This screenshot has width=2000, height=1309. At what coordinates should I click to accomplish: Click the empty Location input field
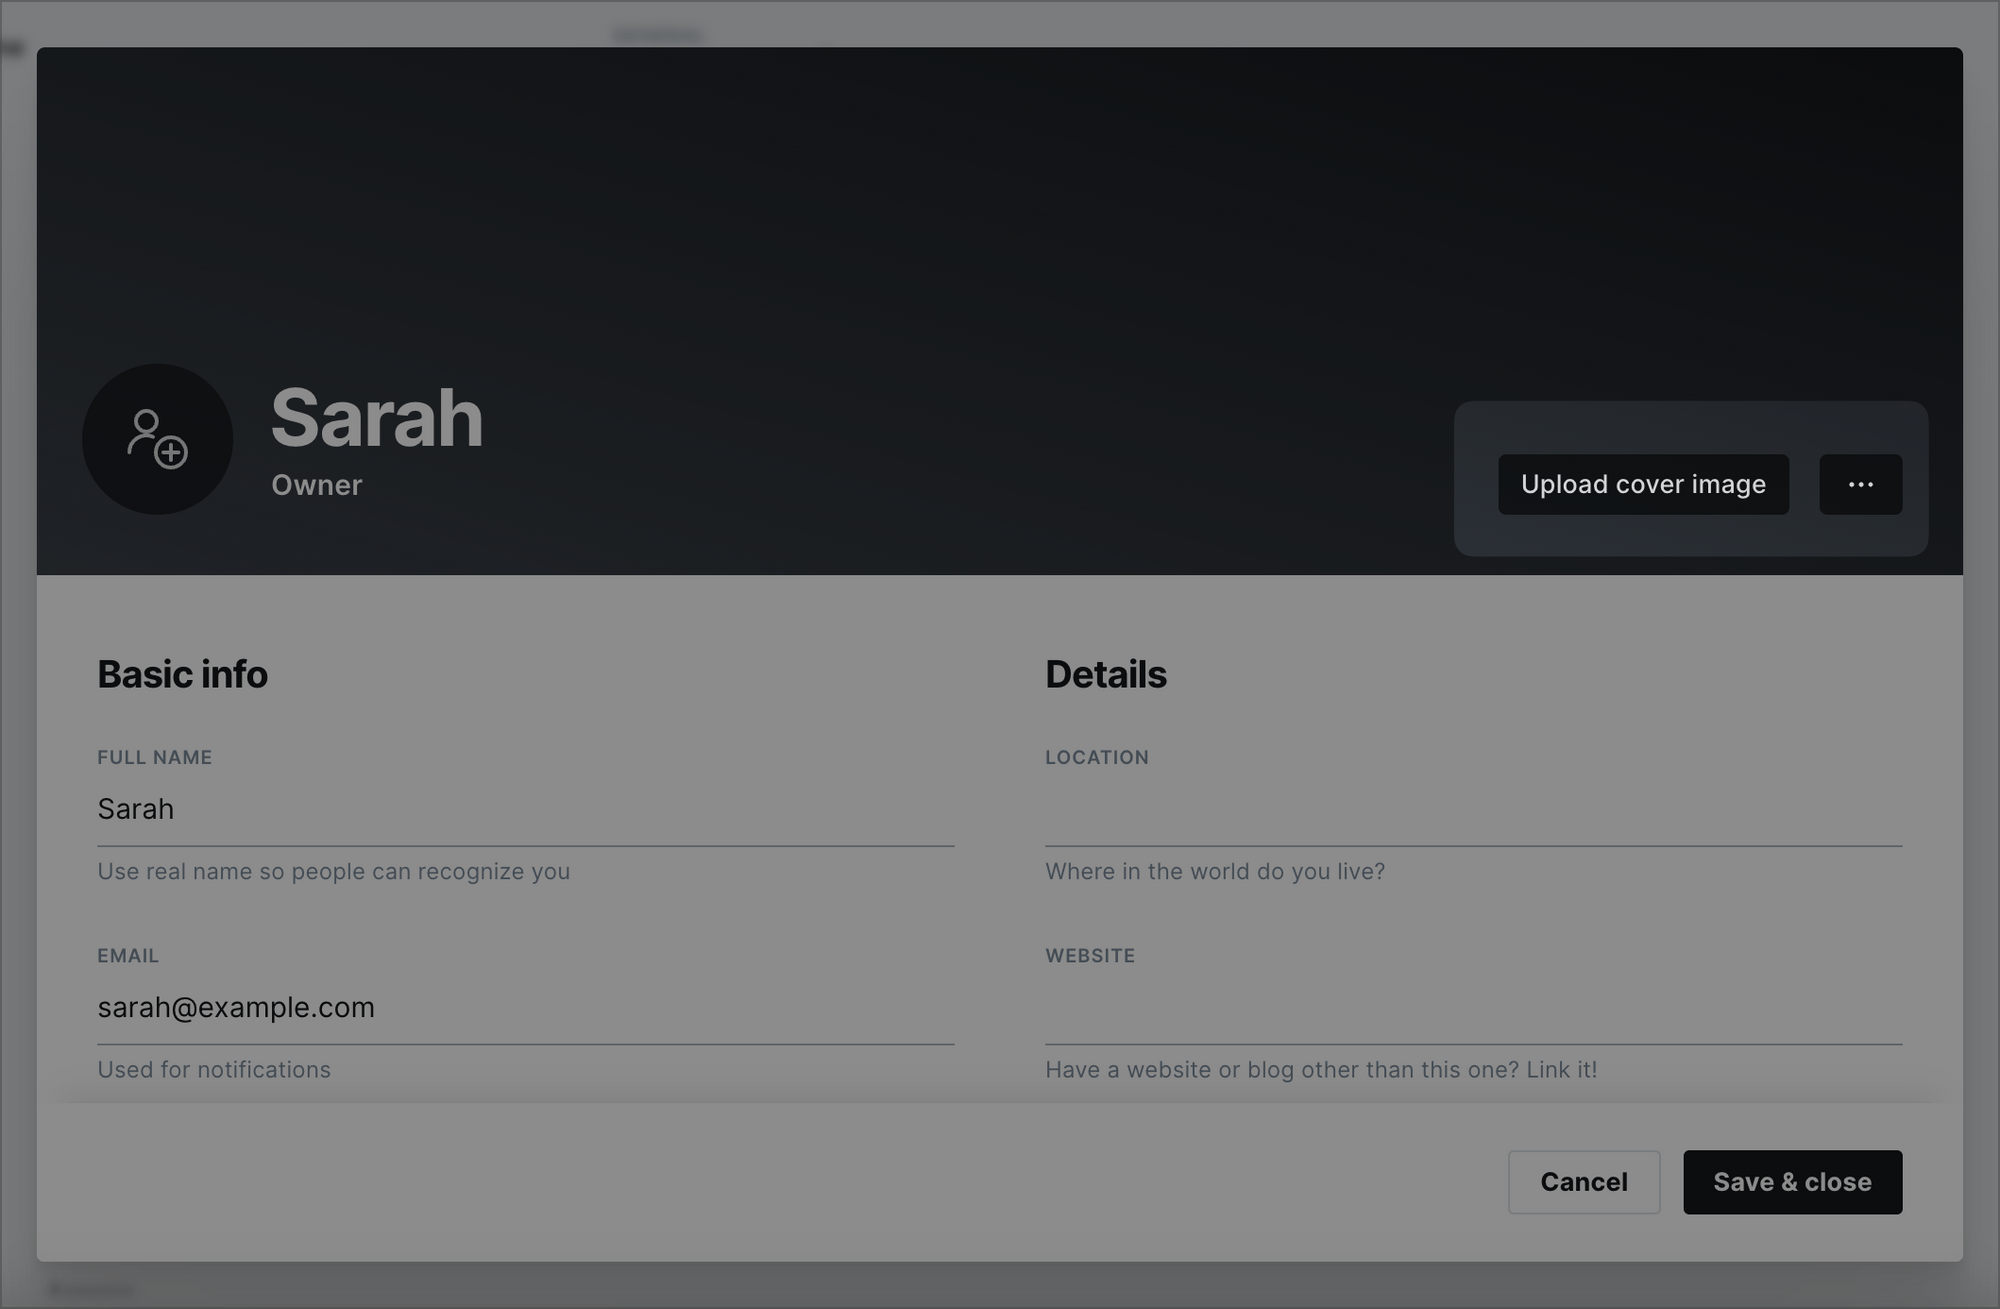(1473, 809)
